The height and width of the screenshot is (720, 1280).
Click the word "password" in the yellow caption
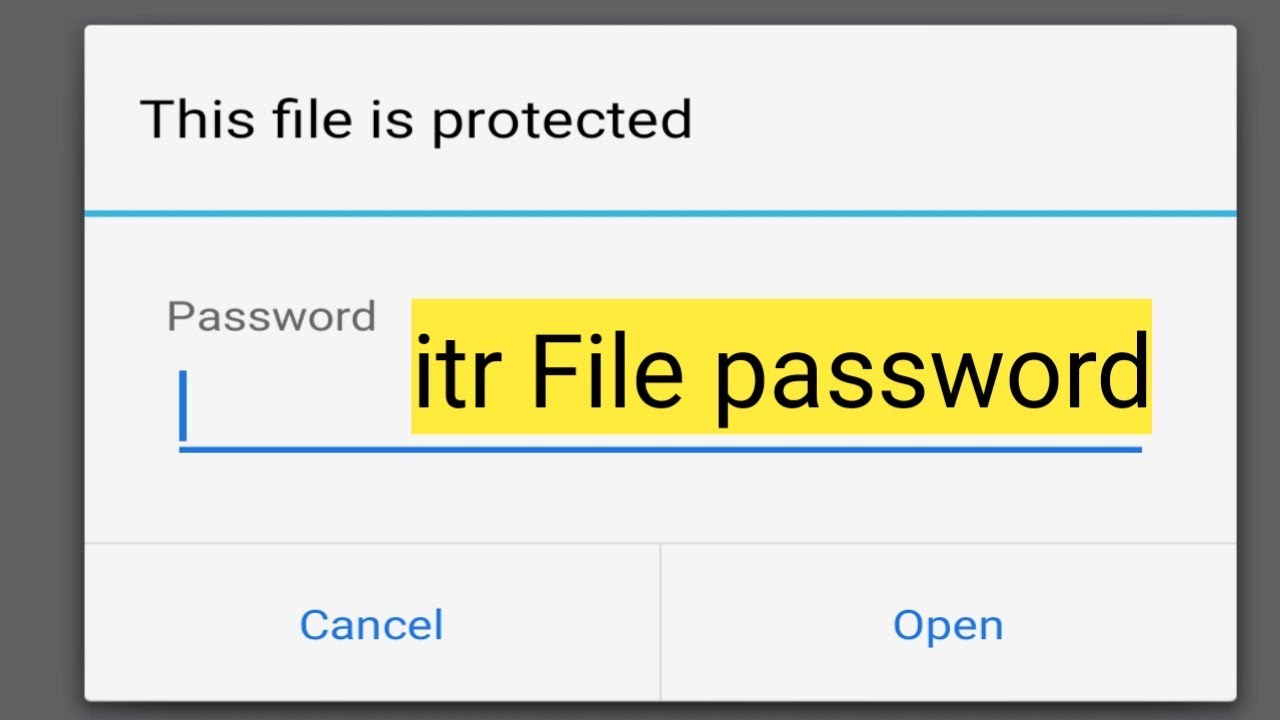point(930,375)
